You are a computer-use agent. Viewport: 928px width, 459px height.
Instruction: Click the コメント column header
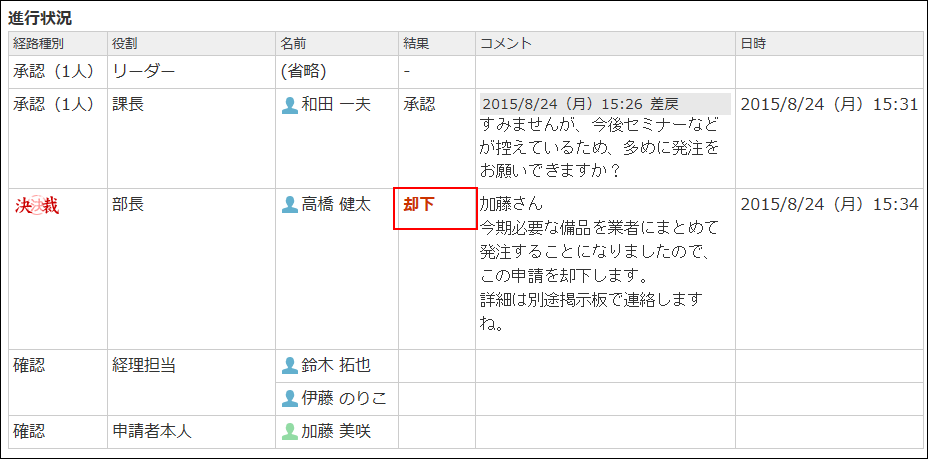pyautogui.click(x=506, y=44)
